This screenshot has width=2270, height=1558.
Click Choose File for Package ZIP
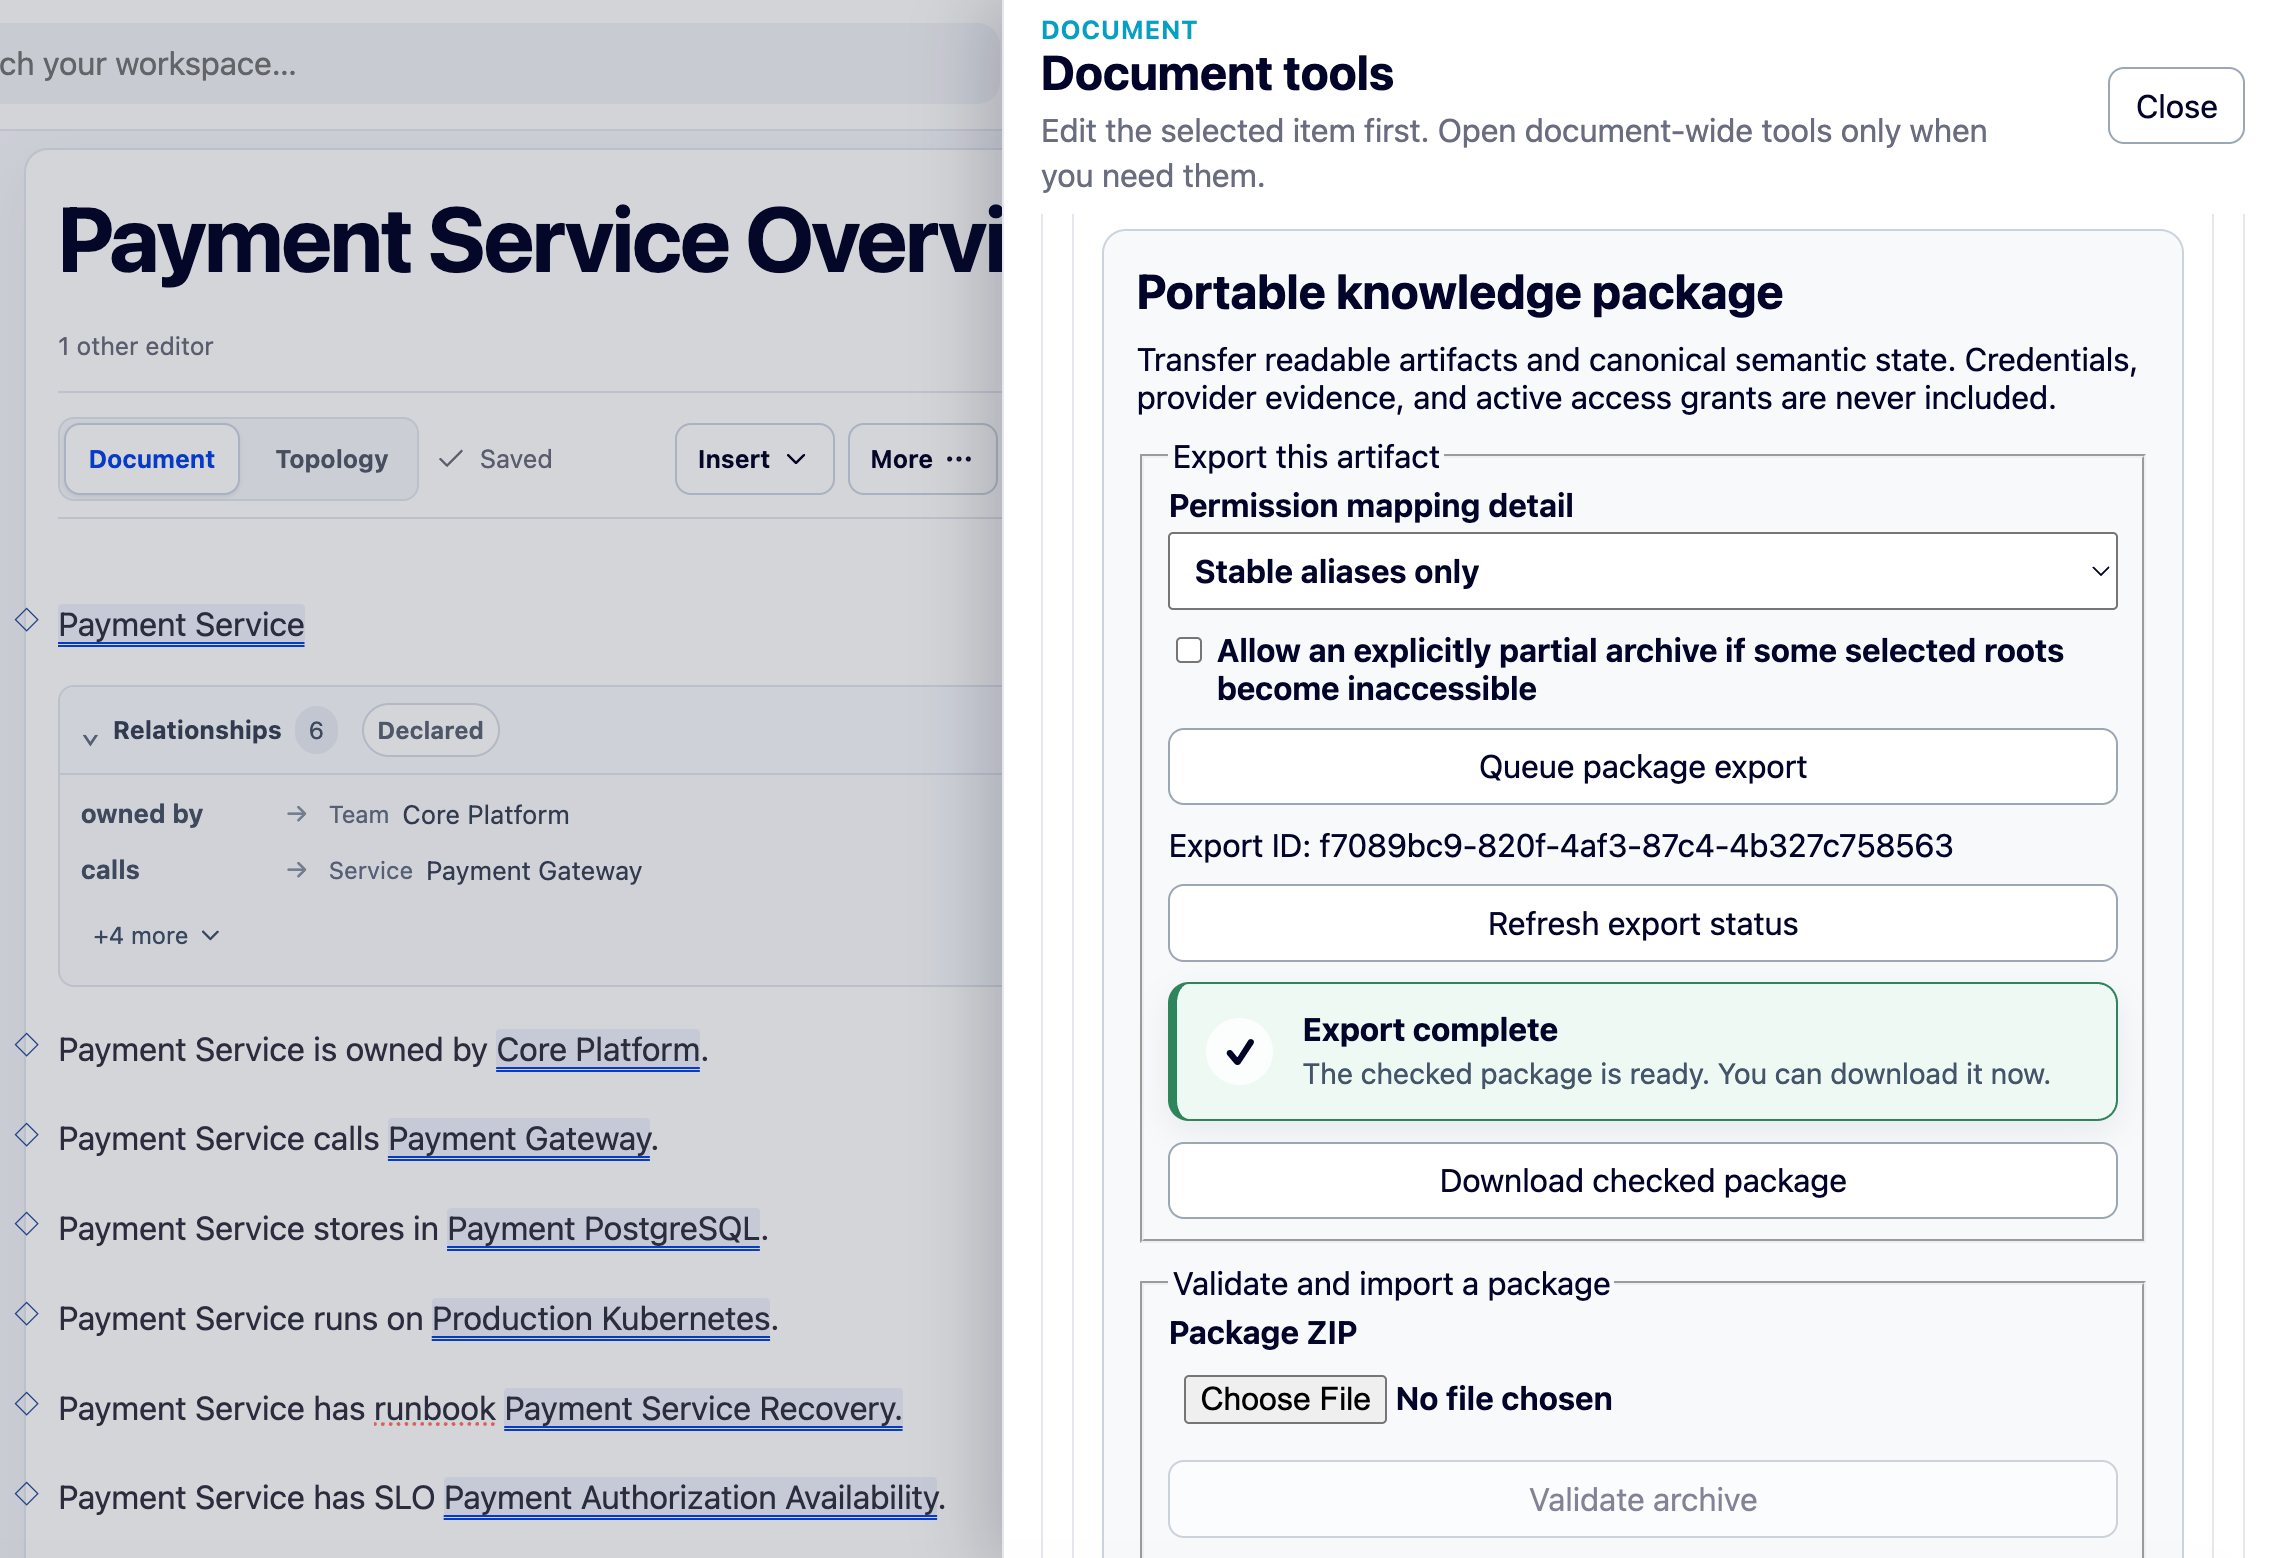coord(1285,1399)
